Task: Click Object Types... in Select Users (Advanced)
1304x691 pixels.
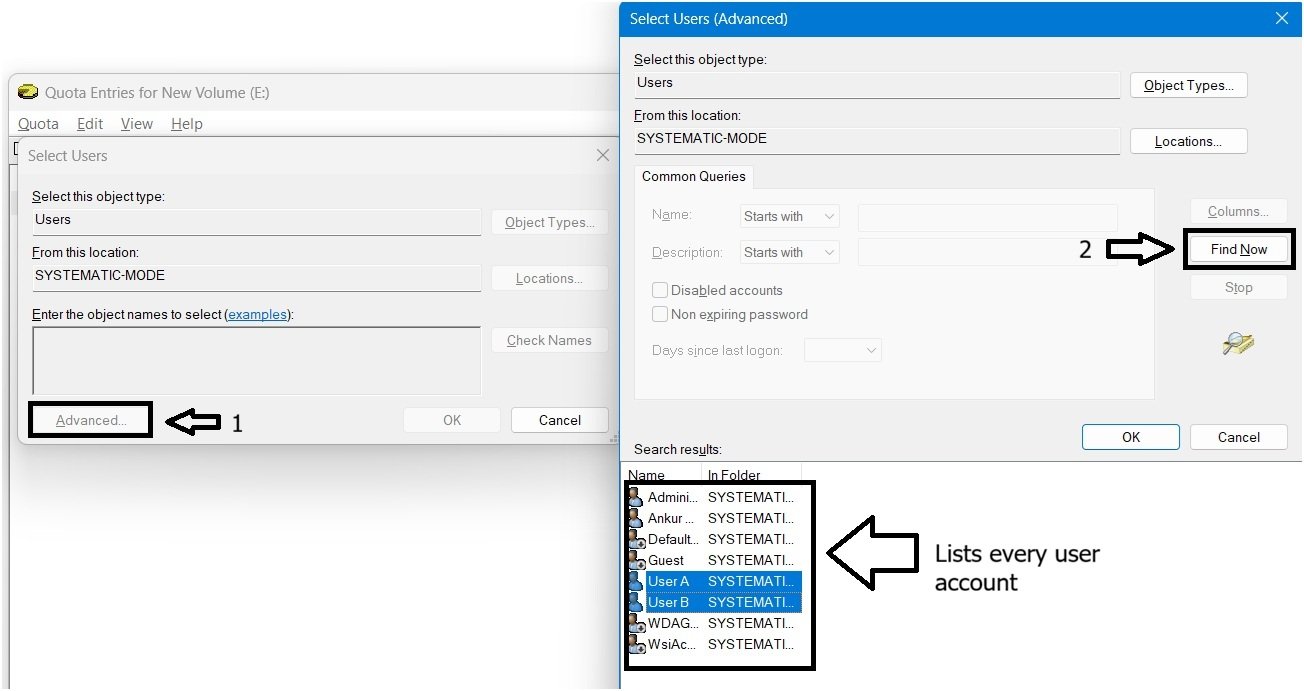Action: point(1189,85)
